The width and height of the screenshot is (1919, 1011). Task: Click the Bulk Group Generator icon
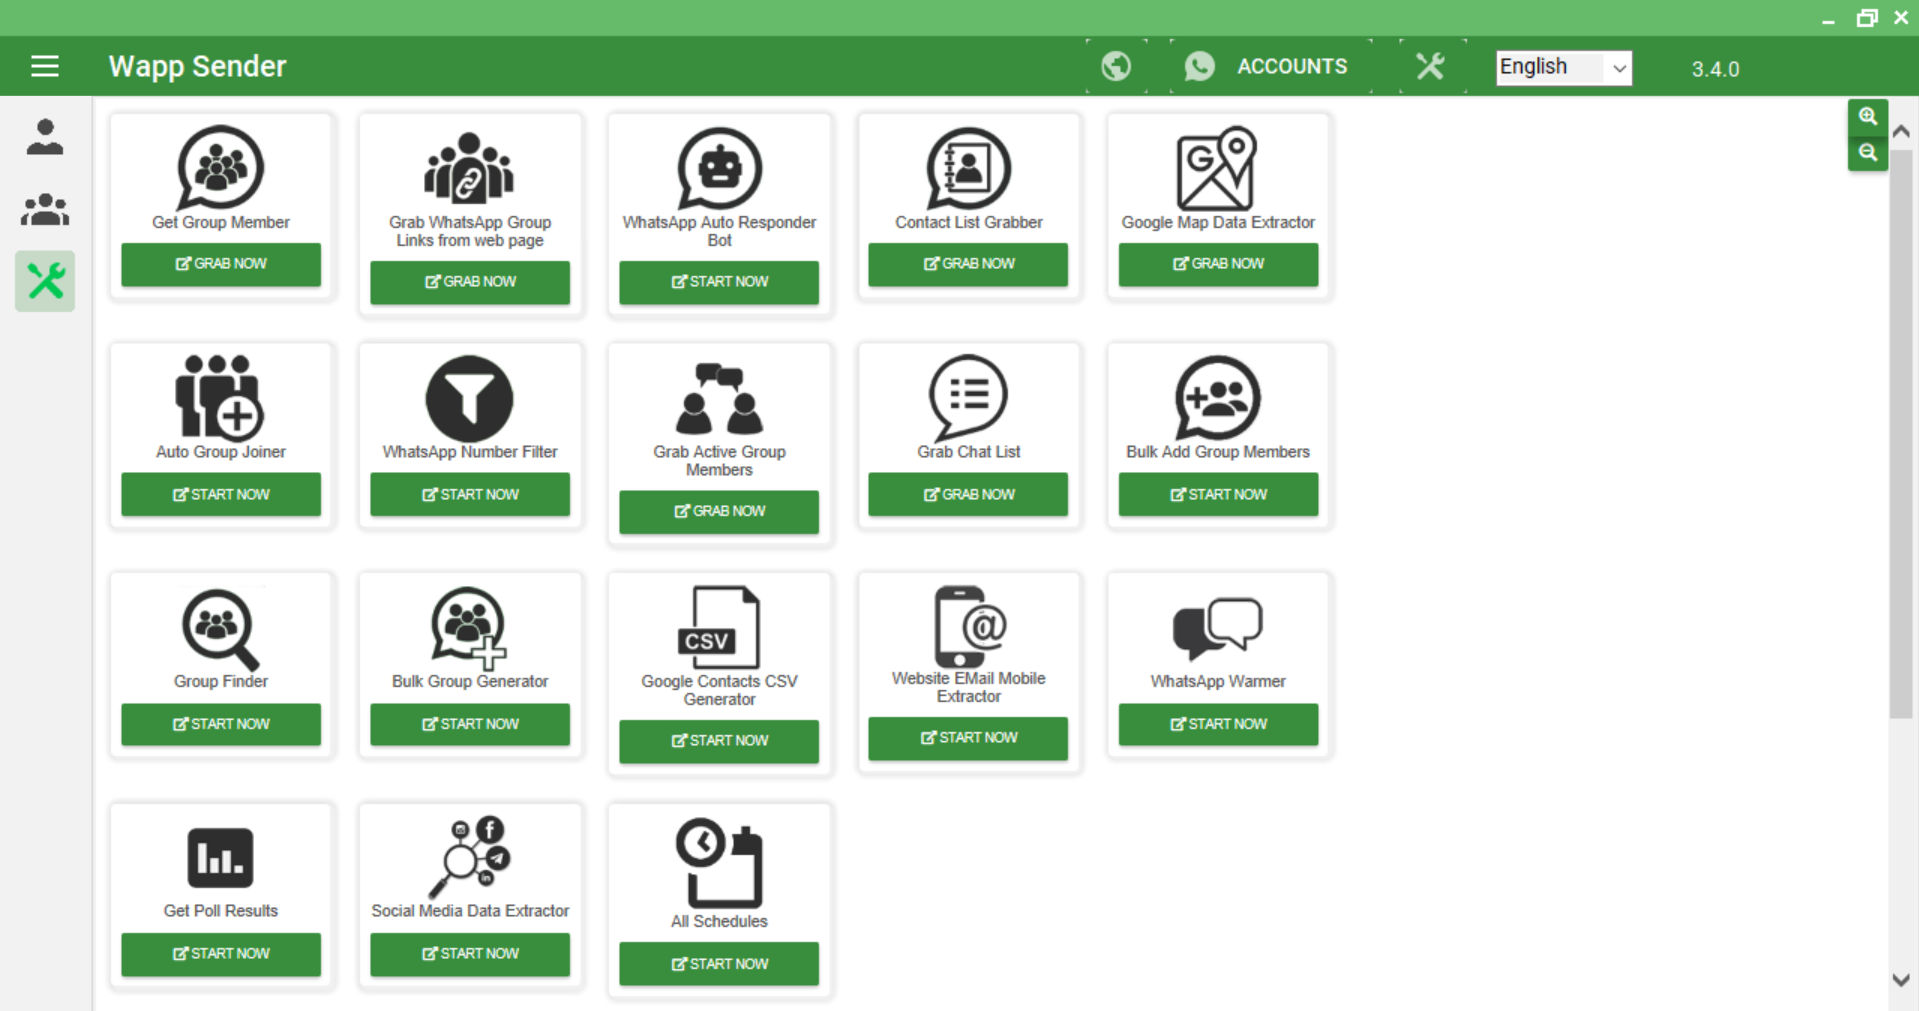[x=469, y=628]
